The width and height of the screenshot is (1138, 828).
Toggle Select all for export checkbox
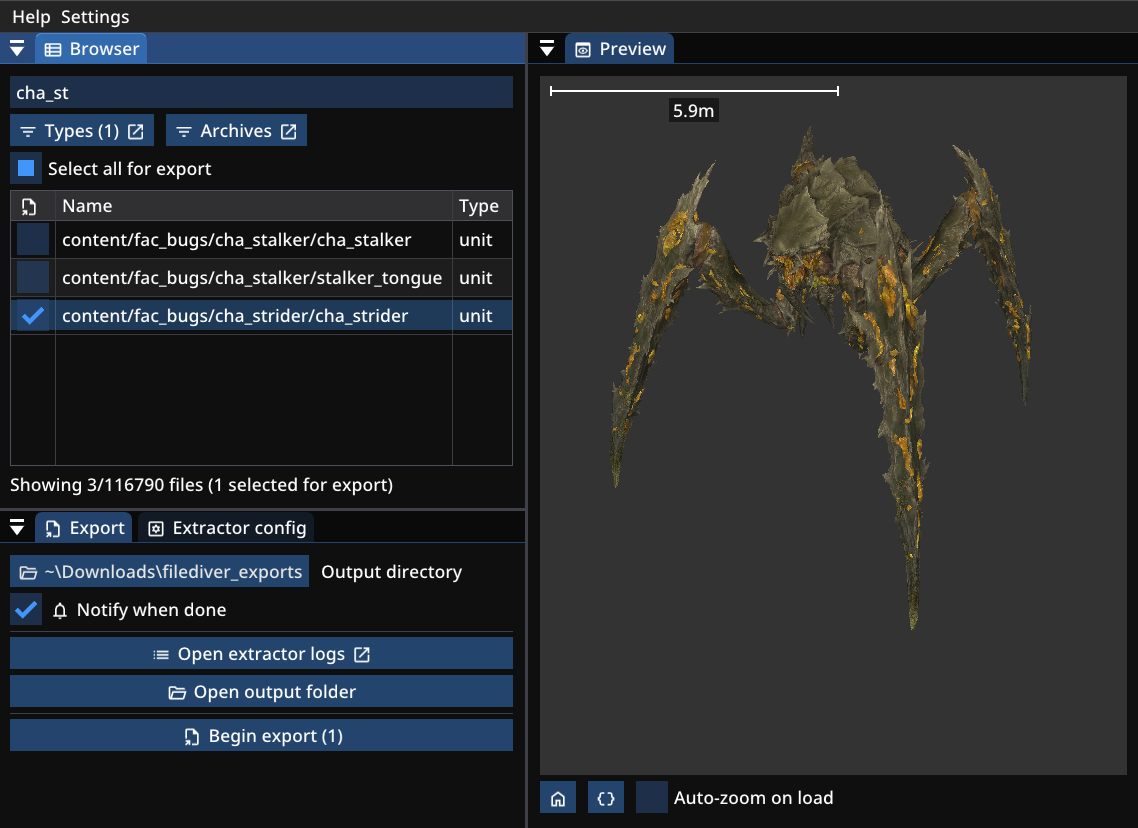(x=27, y=169)
